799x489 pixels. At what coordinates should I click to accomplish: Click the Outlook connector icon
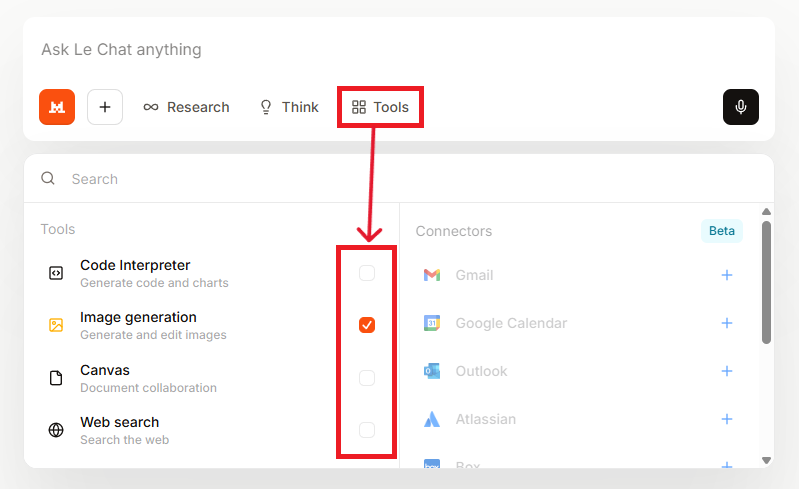432,371
